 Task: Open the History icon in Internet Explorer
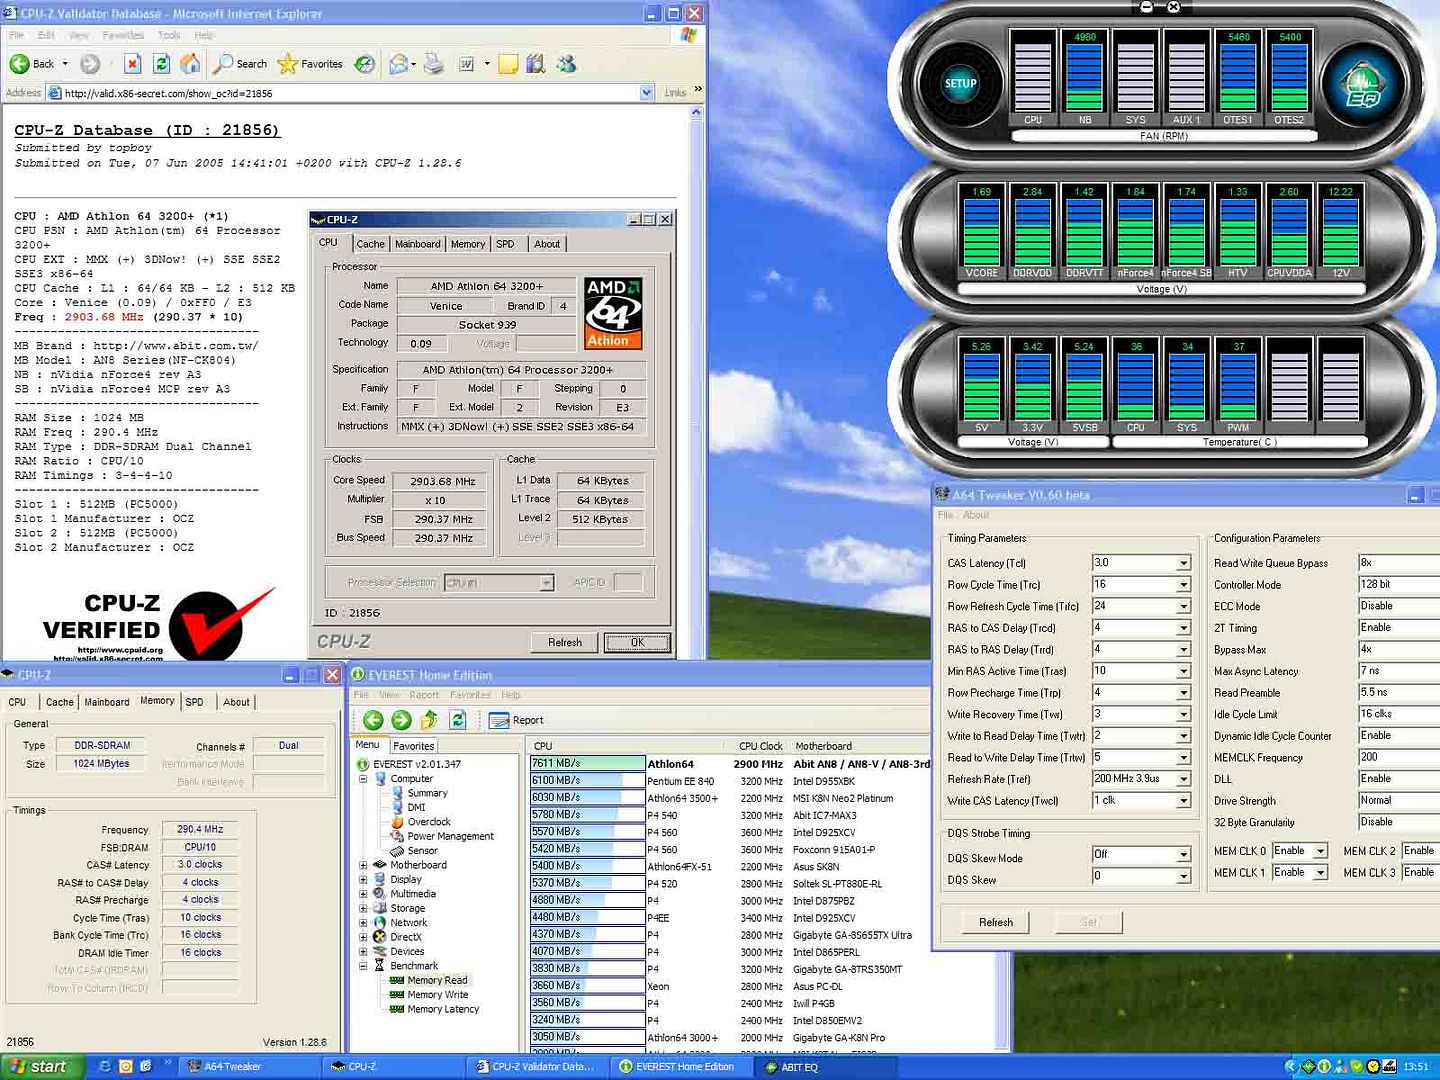(x=365, y=64)
